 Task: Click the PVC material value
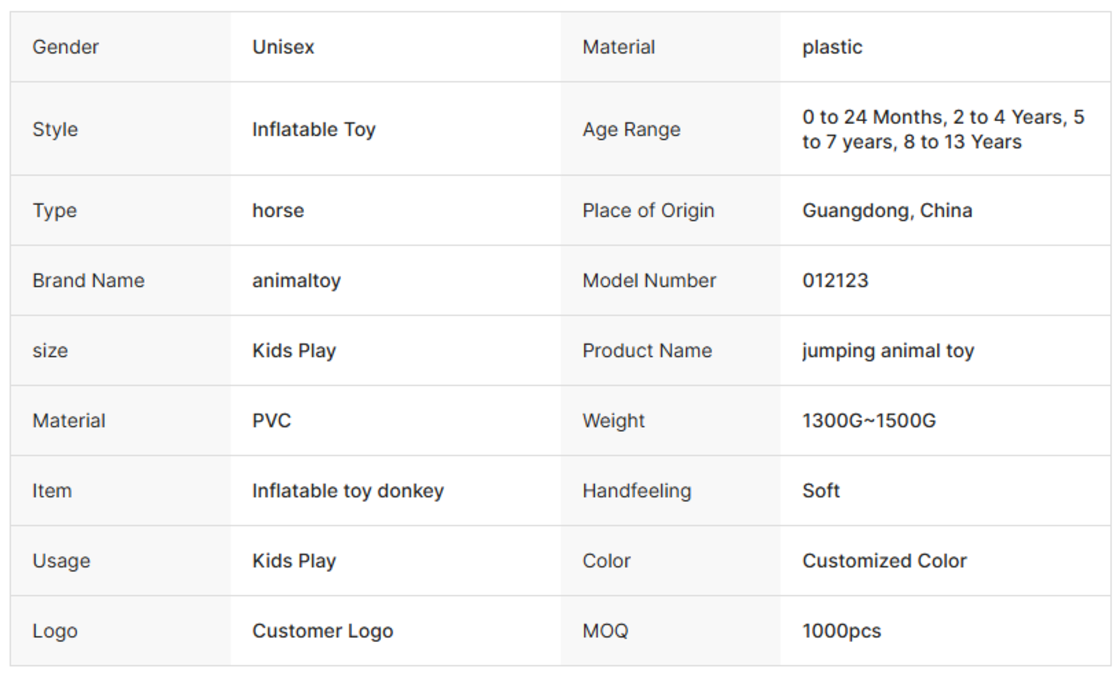(x=271, y=421)
